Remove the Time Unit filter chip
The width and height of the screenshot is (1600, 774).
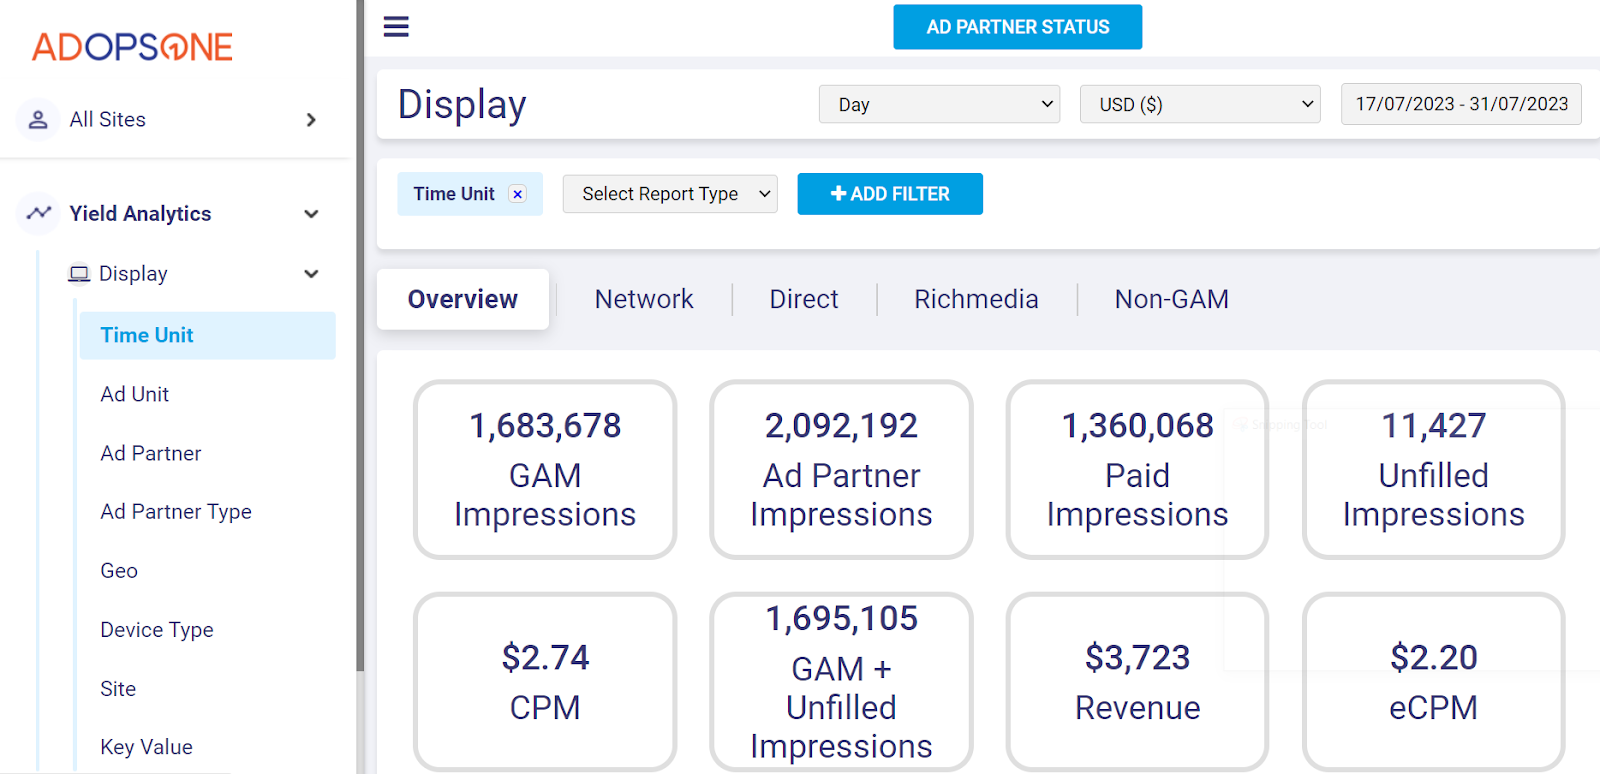click(517, 194)
